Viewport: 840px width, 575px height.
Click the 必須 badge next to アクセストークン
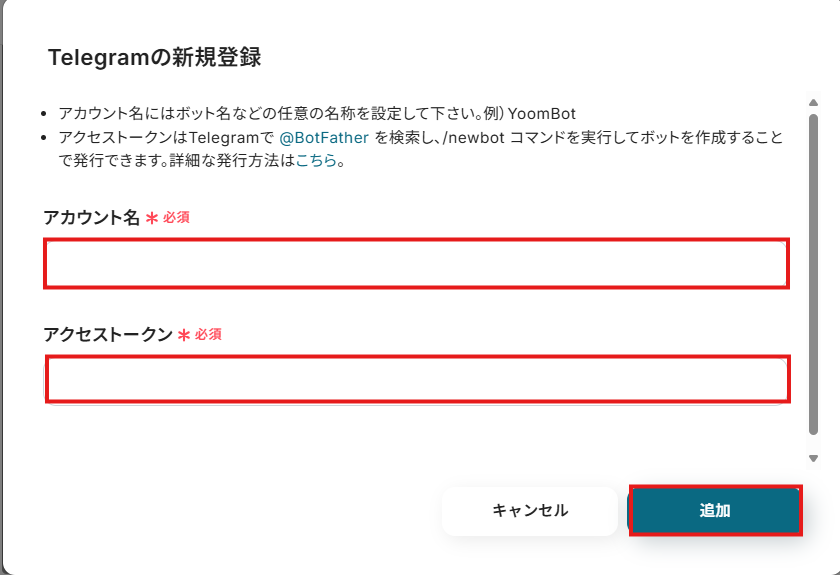click(208, 335)
